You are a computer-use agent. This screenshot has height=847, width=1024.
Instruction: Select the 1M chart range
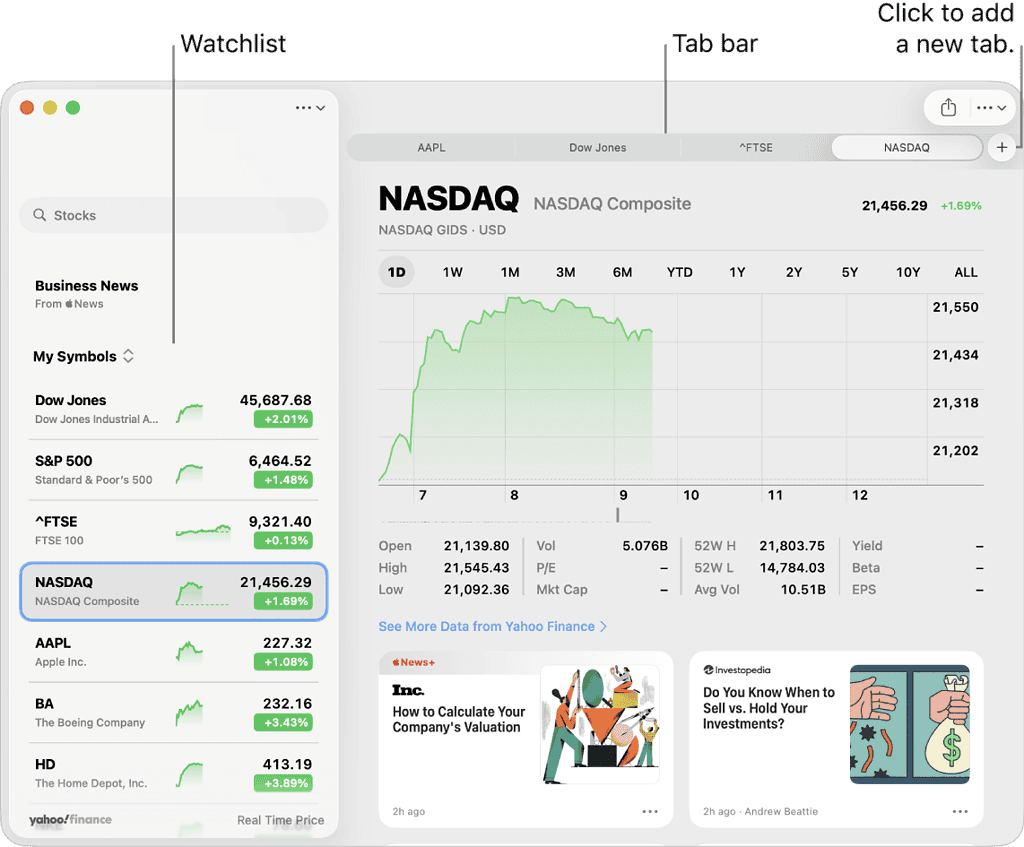pos(510,272)
